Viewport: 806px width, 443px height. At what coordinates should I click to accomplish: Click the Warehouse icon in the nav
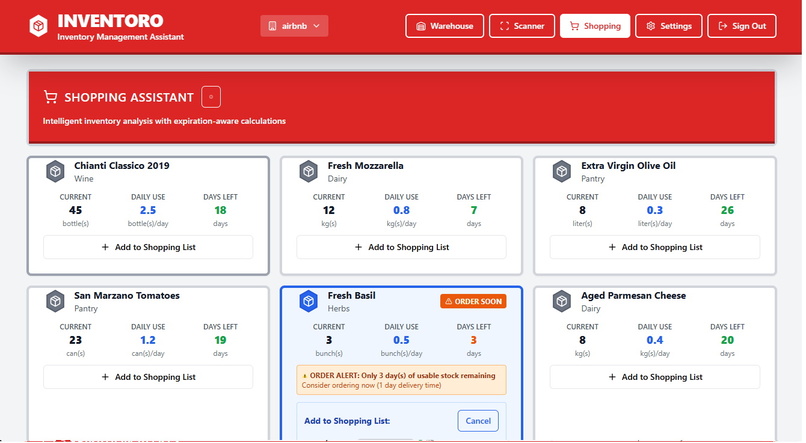421,26
